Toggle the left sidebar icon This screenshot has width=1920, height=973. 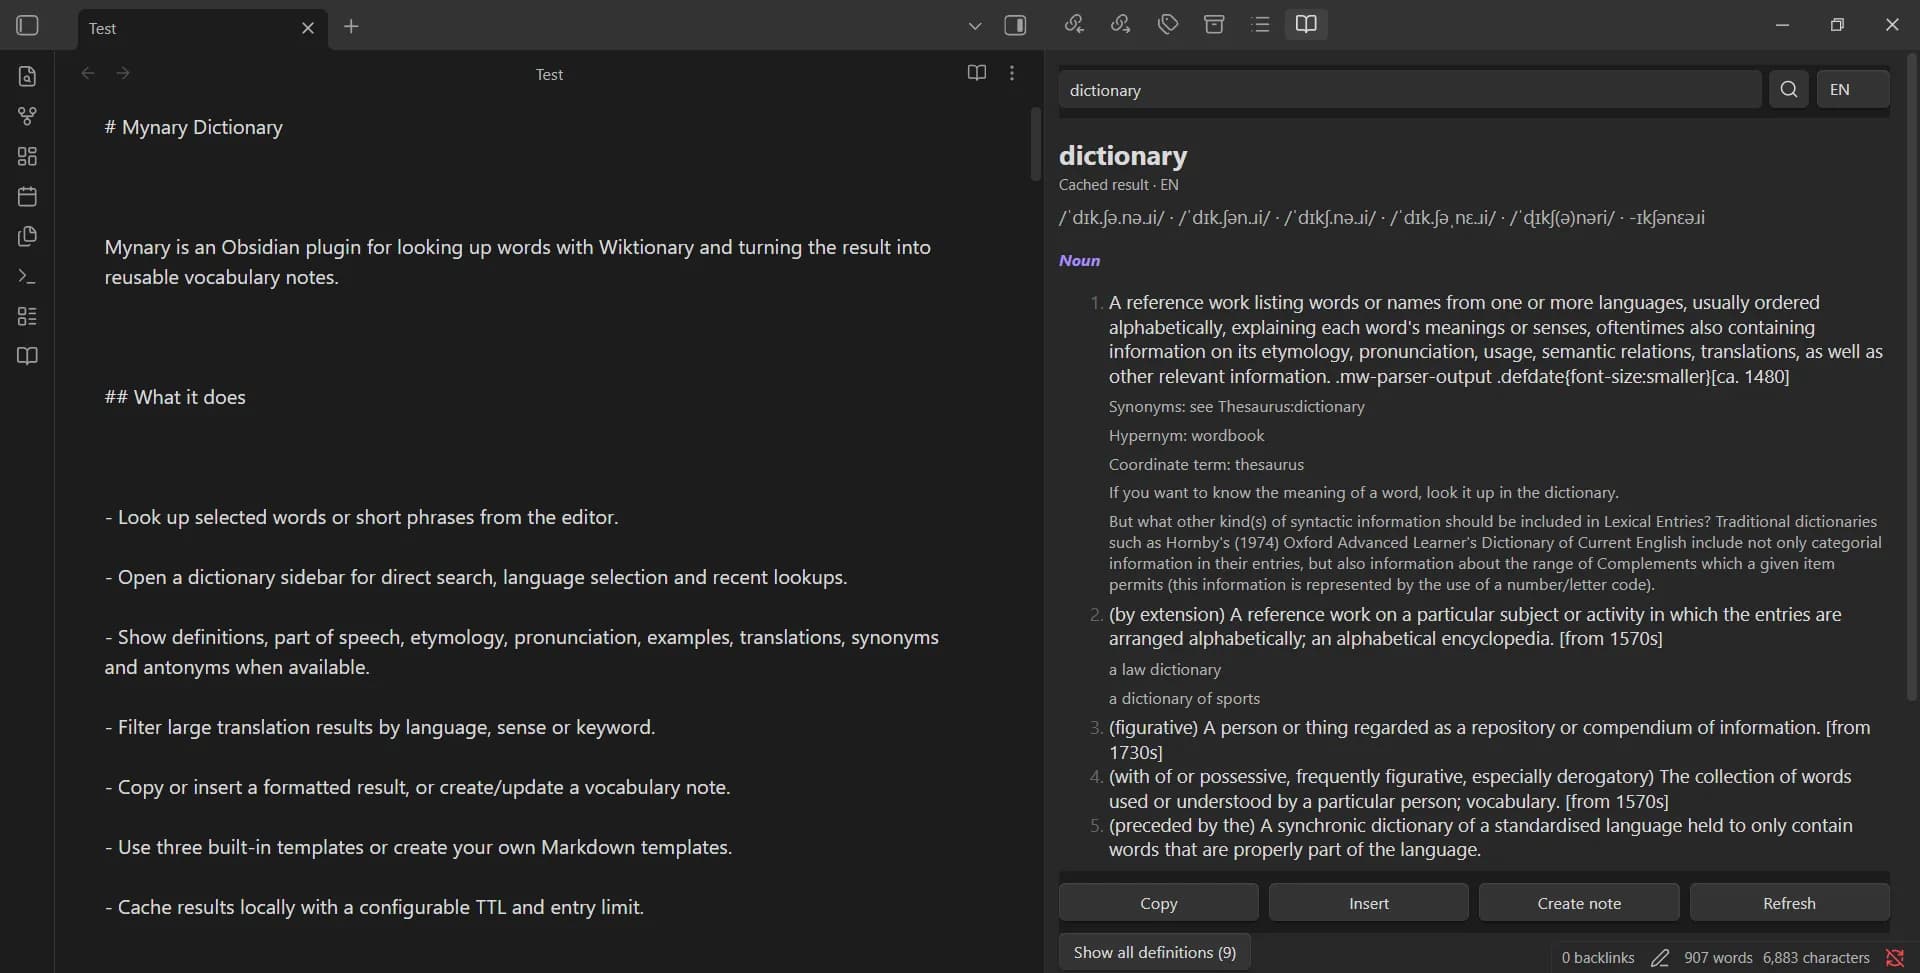point(27,25)
